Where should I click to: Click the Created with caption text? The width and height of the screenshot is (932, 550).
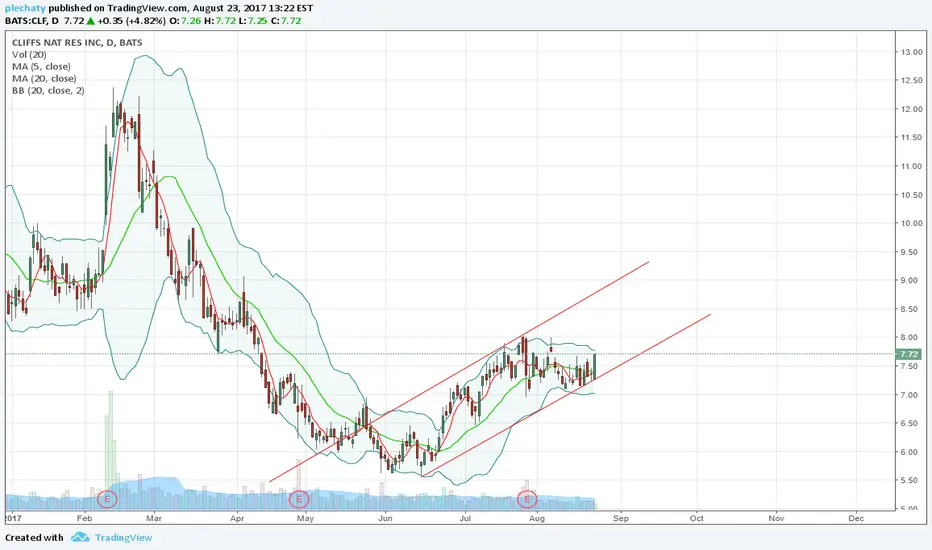tap(34, 538)
